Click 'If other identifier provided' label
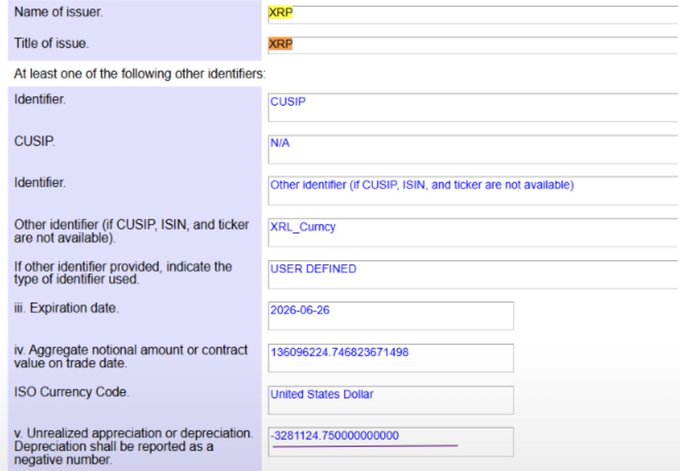This screenshot has width=680, height=471. pos(123,273)
